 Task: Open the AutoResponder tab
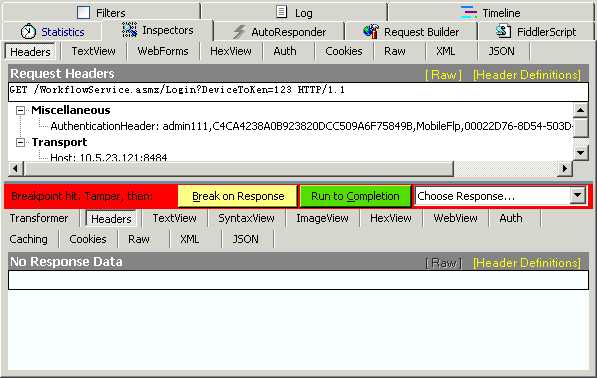[279, 32]
